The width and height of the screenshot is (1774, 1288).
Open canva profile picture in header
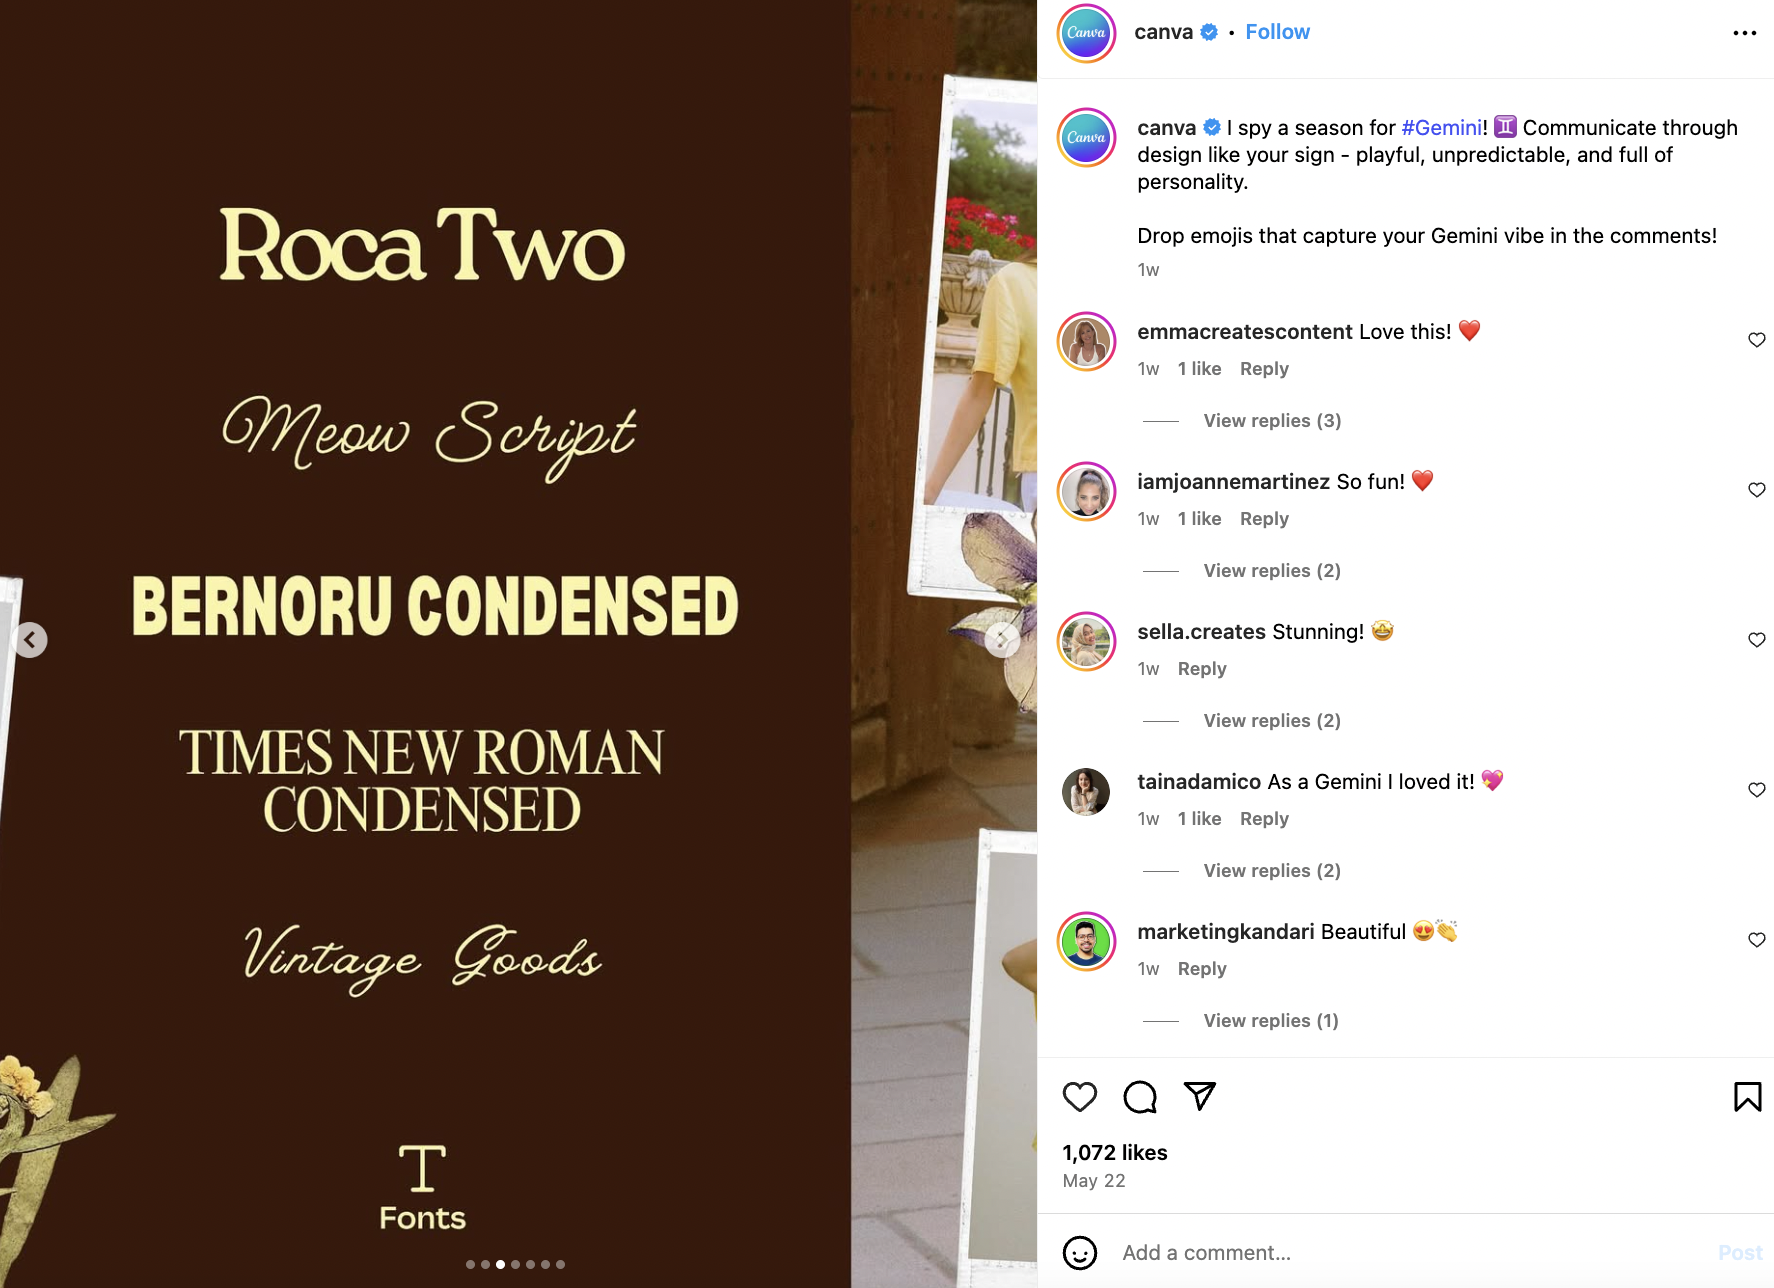(x=1086, y=33)
